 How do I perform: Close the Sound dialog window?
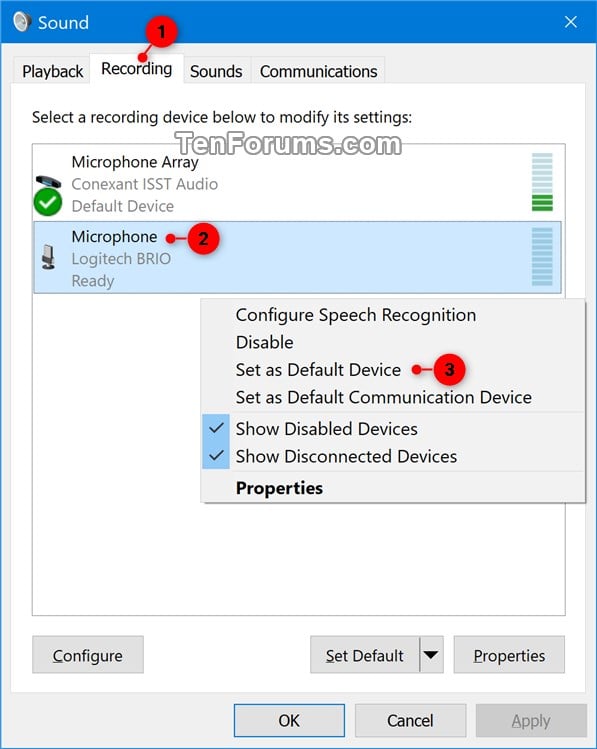tap(571, 22)
